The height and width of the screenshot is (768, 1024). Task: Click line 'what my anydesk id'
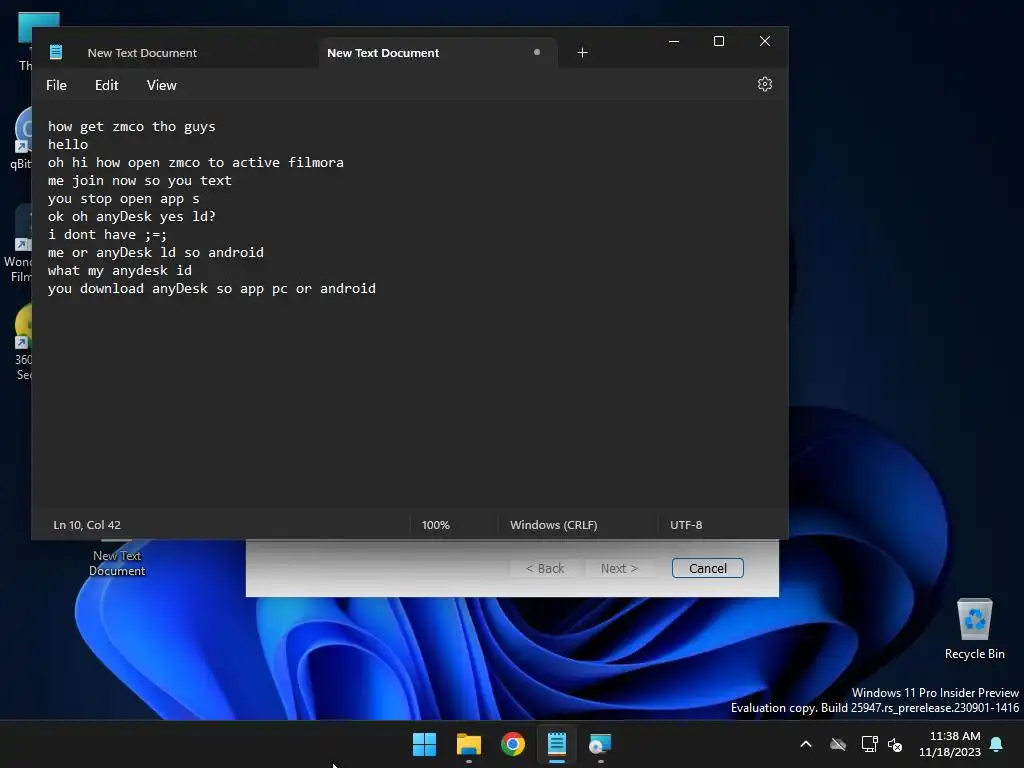tap(120, 270)
